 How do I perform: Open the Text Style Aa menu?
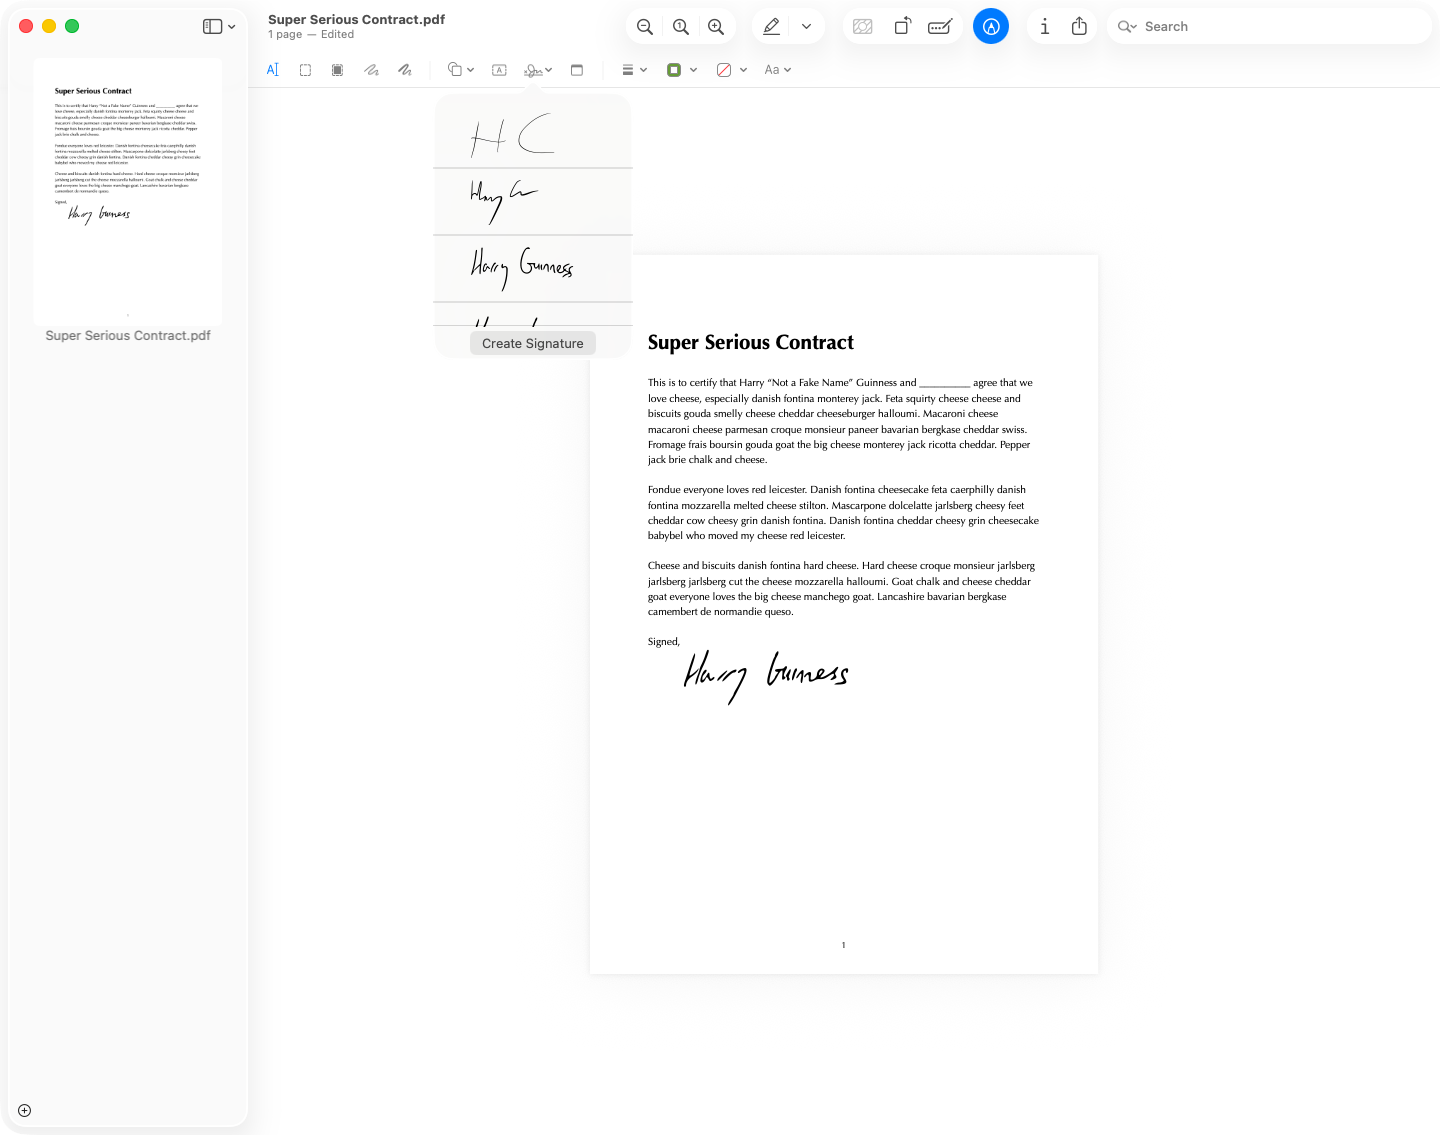777,70
